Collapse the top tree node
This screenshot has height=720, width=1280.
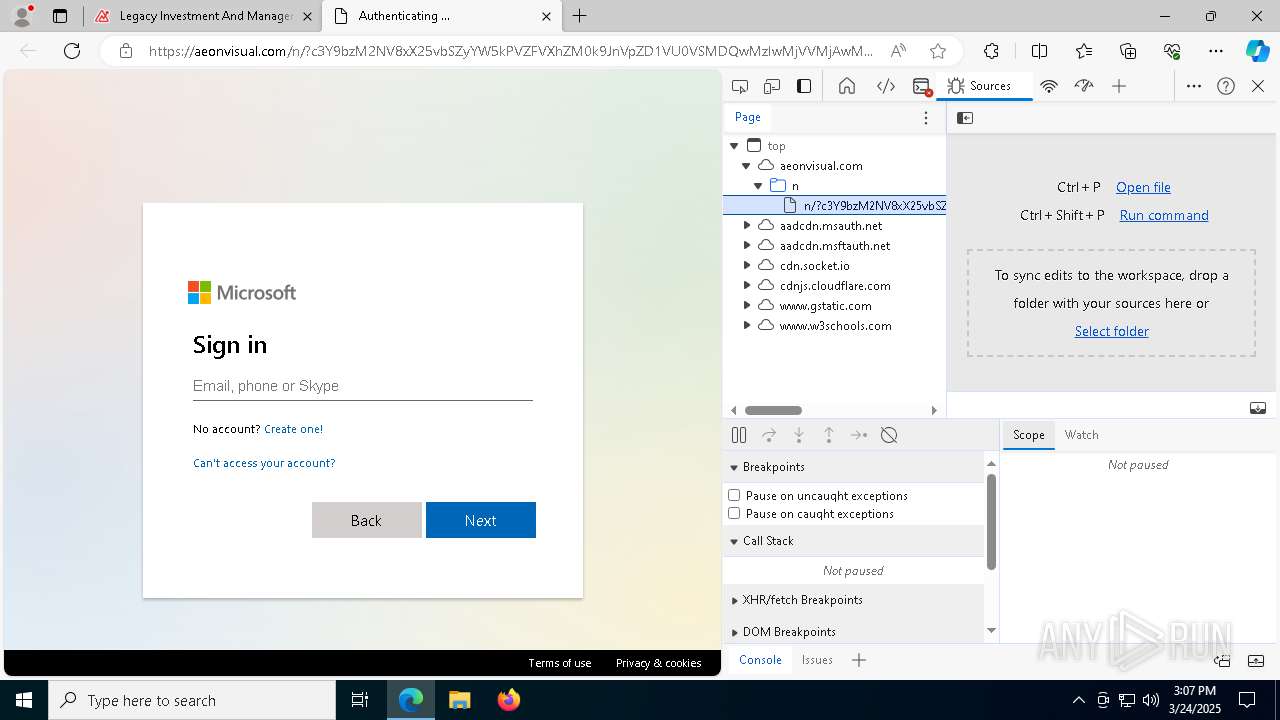pyautogui.click(x=735, y=146)
